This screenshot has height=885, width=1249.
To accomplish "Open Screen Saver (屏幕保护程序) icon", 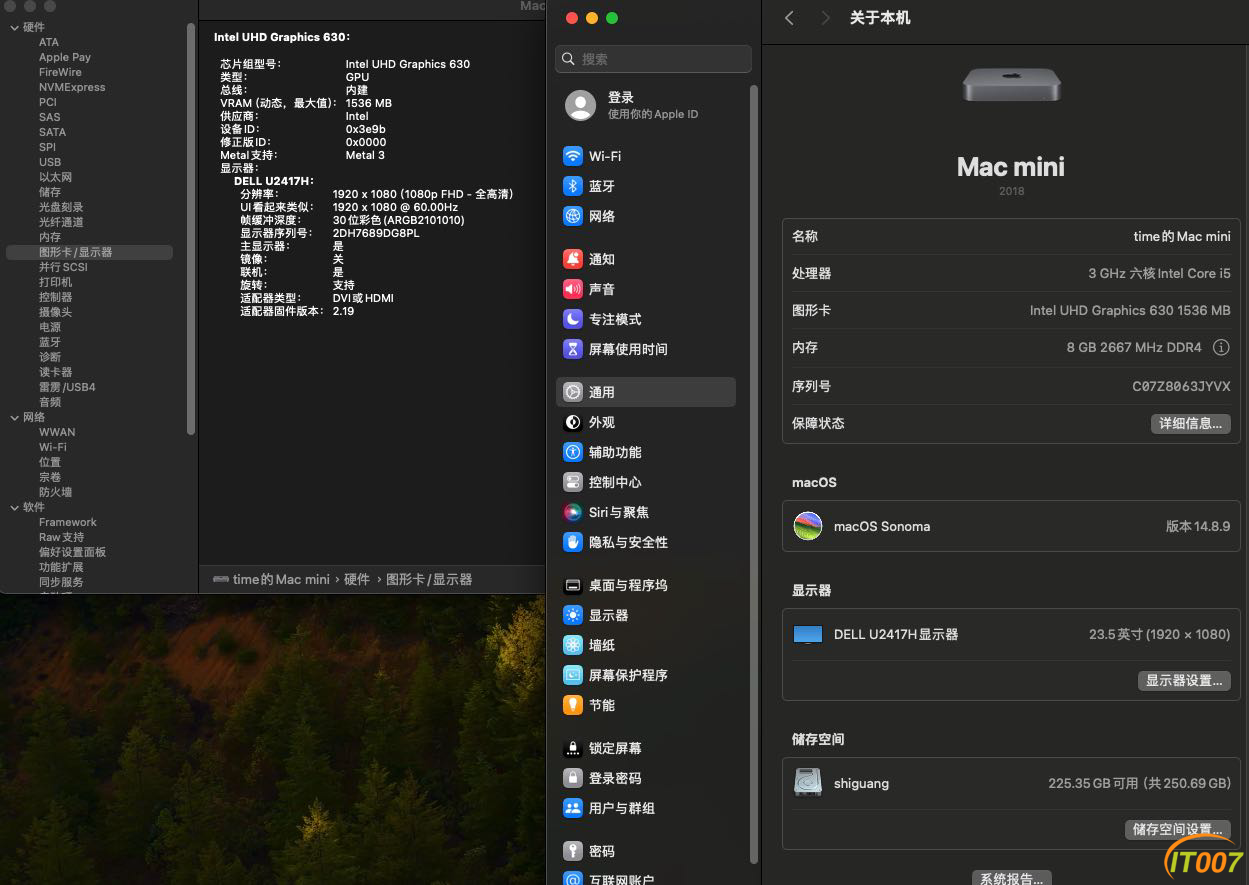I will (x=573, y=675).
